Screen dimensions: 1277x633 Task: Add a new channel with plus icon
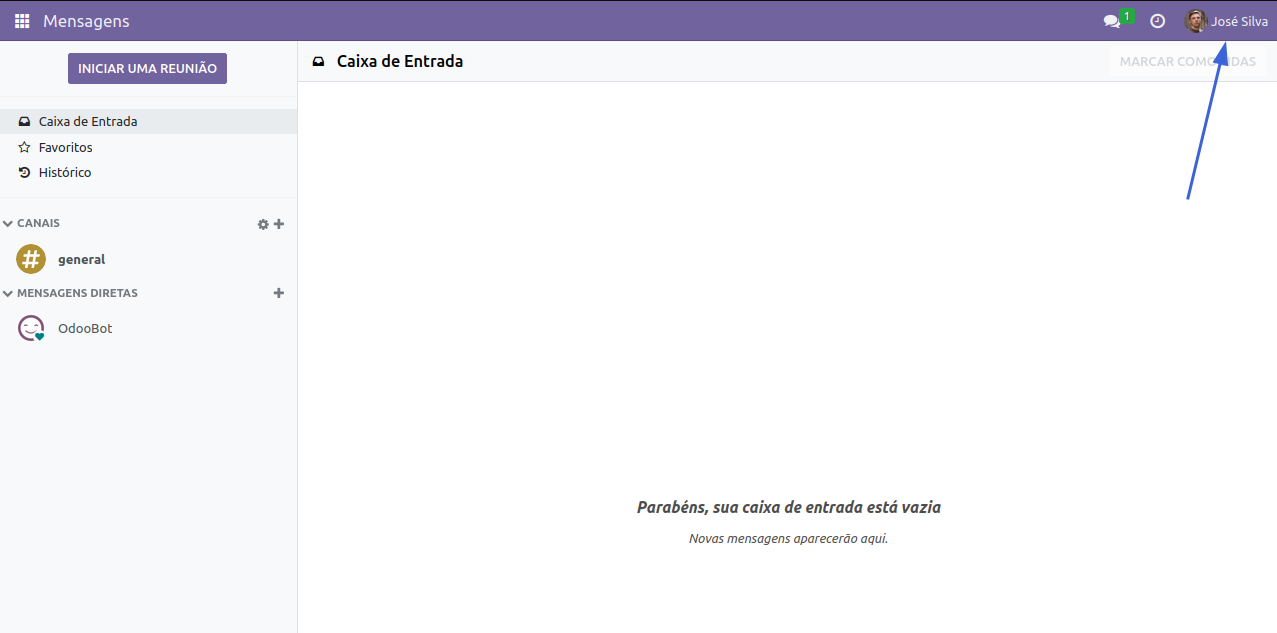(279, 224)
